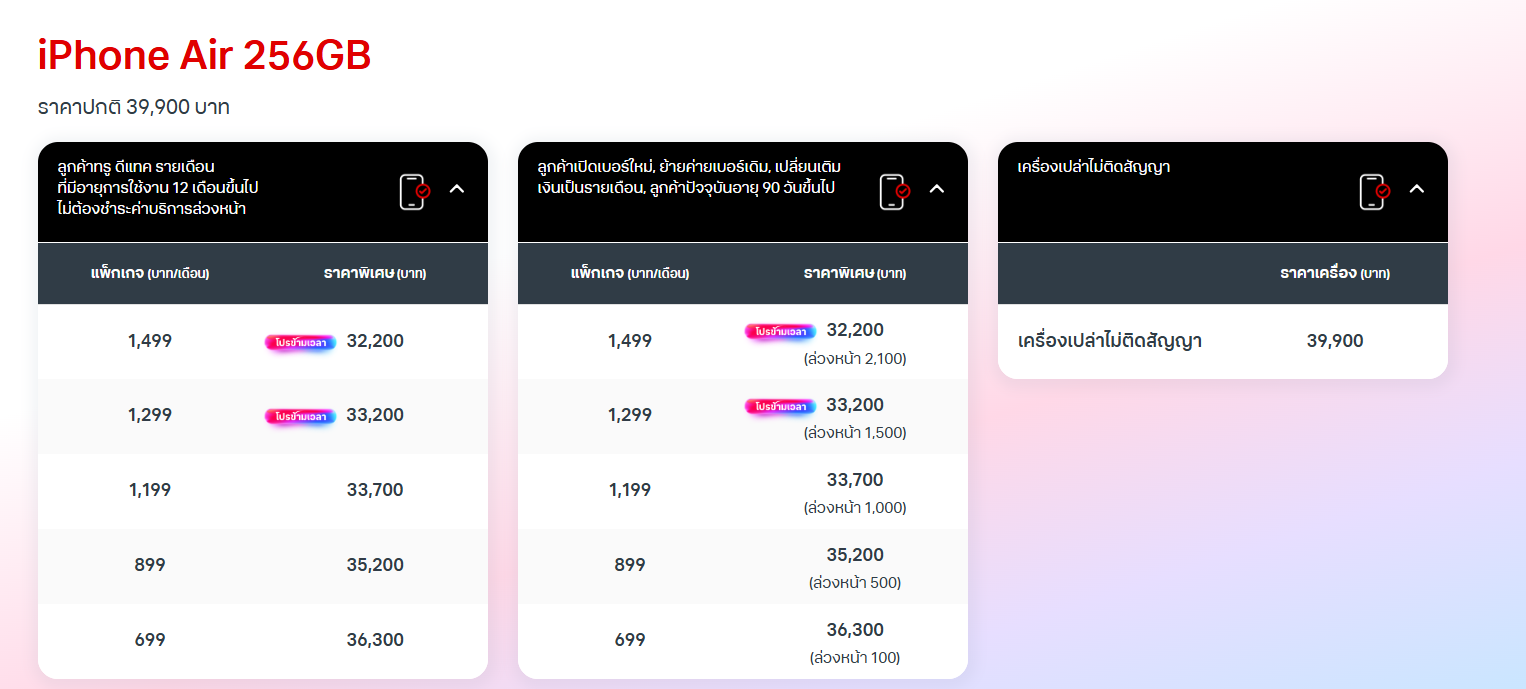Click the ราคาปกติ 39,900 บาท text

tap(134, 107)
